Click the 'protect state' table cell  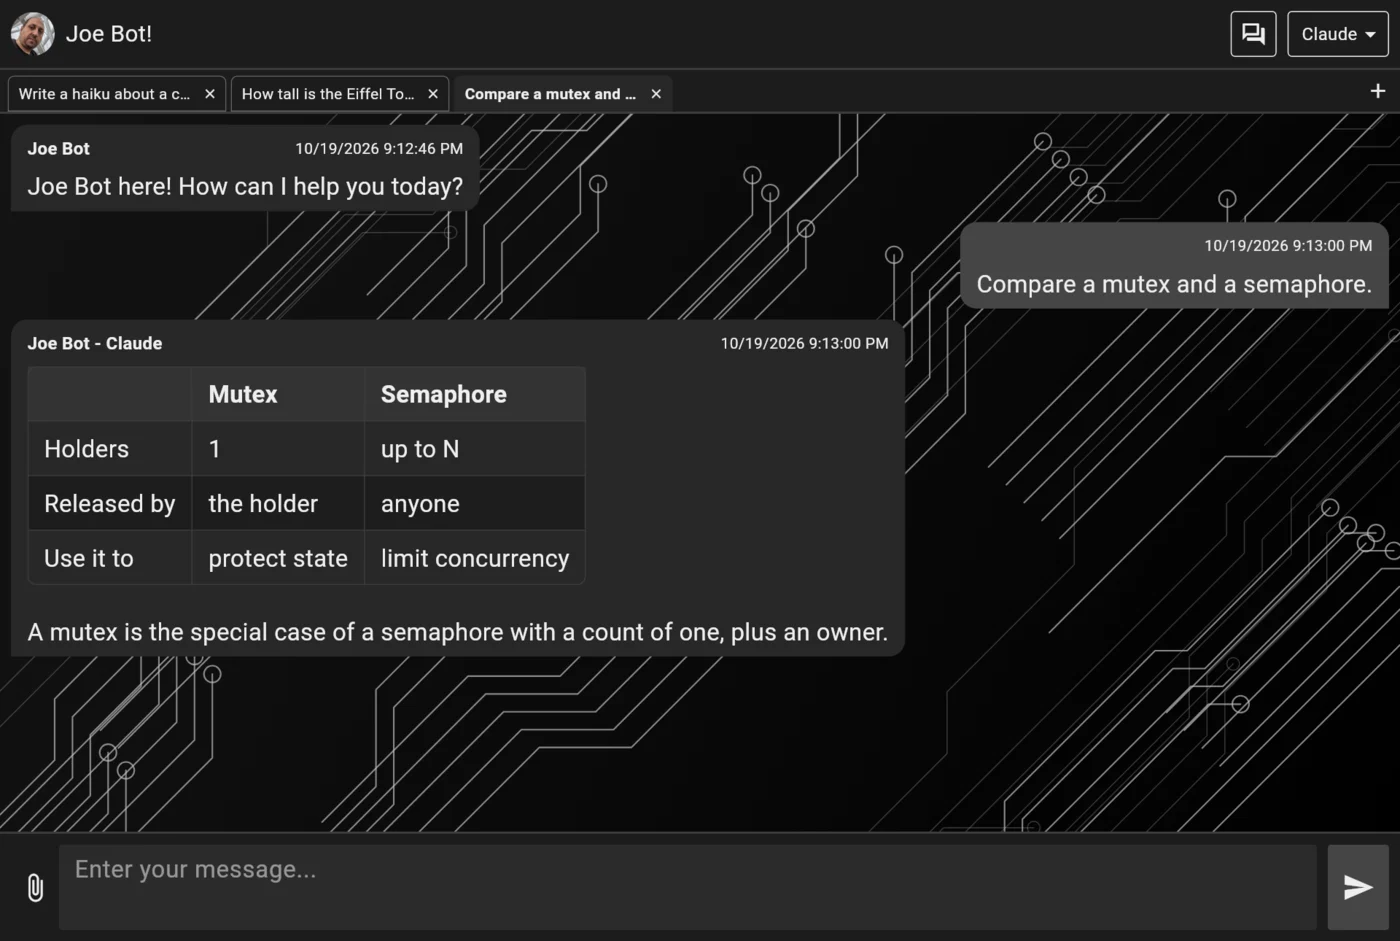pos(278,558)
